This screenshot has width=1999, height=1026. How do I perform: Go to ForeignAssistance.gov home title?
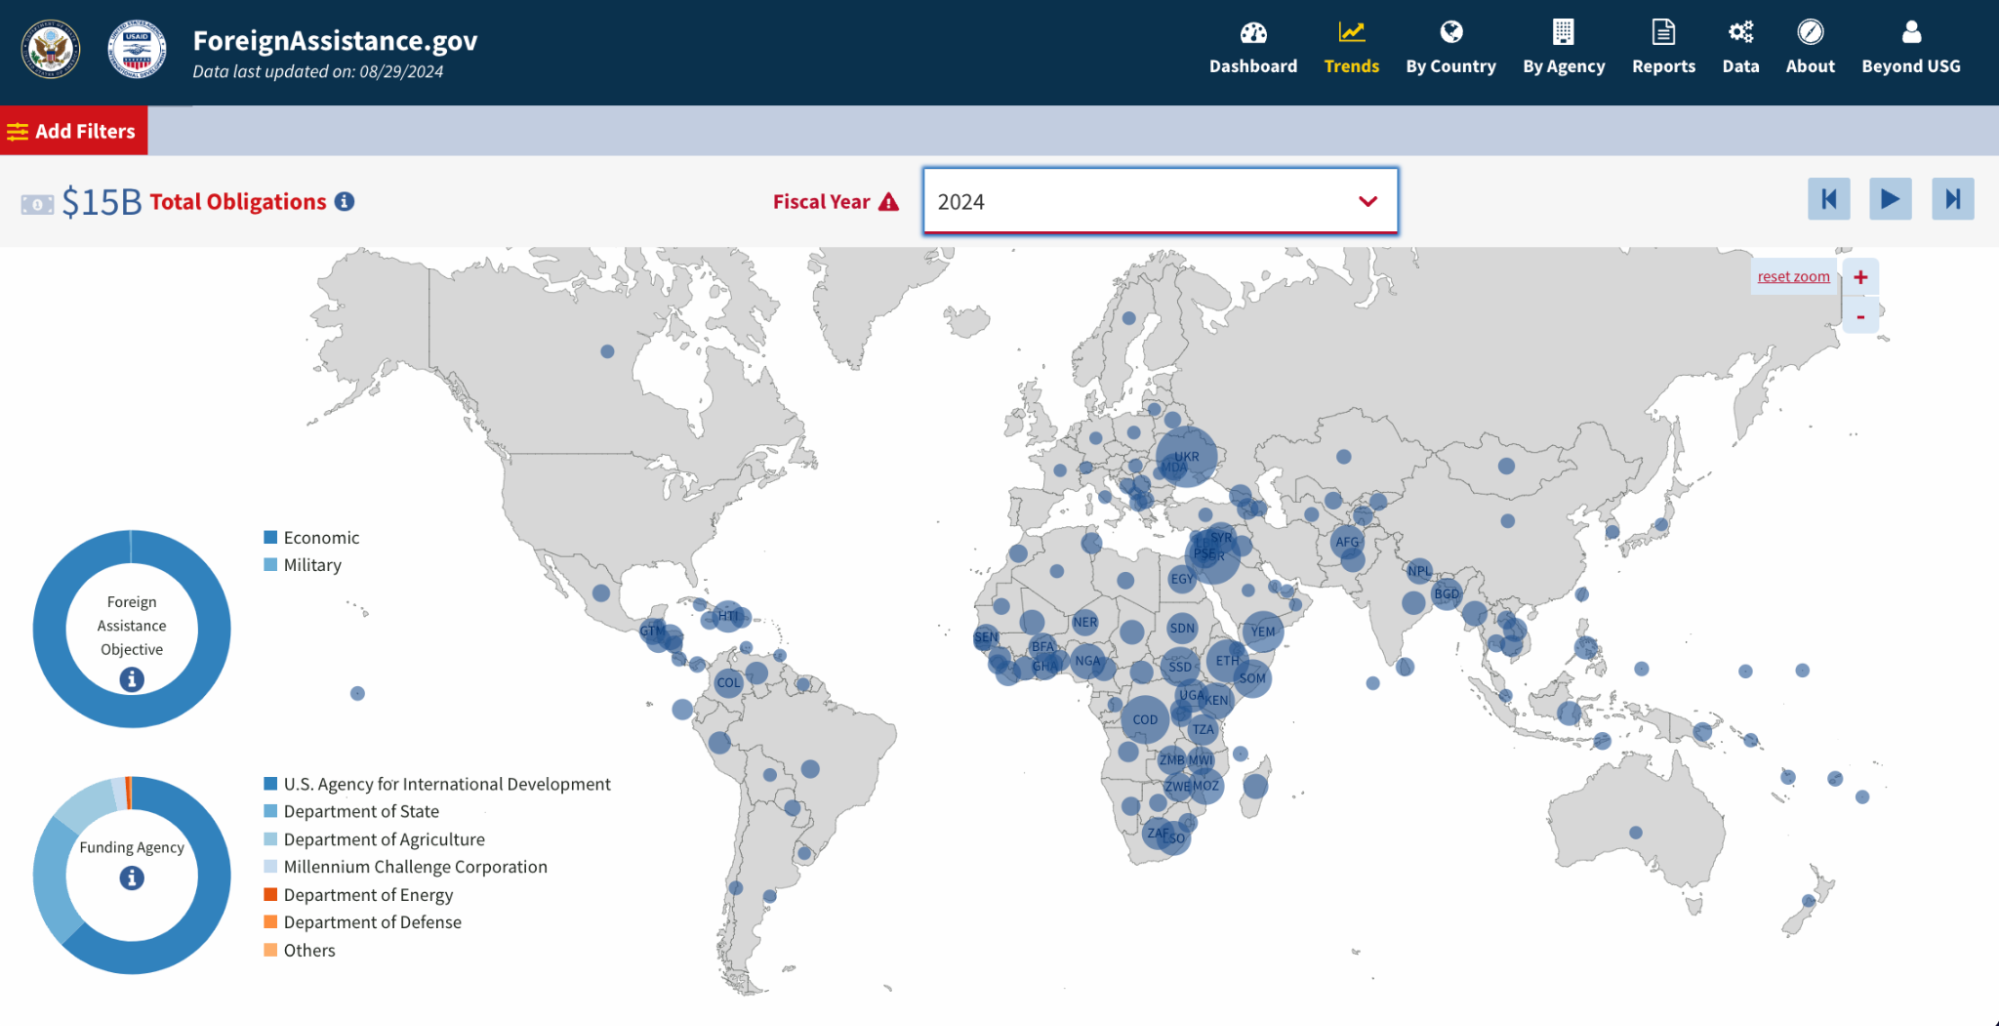(x=335, y=40)
